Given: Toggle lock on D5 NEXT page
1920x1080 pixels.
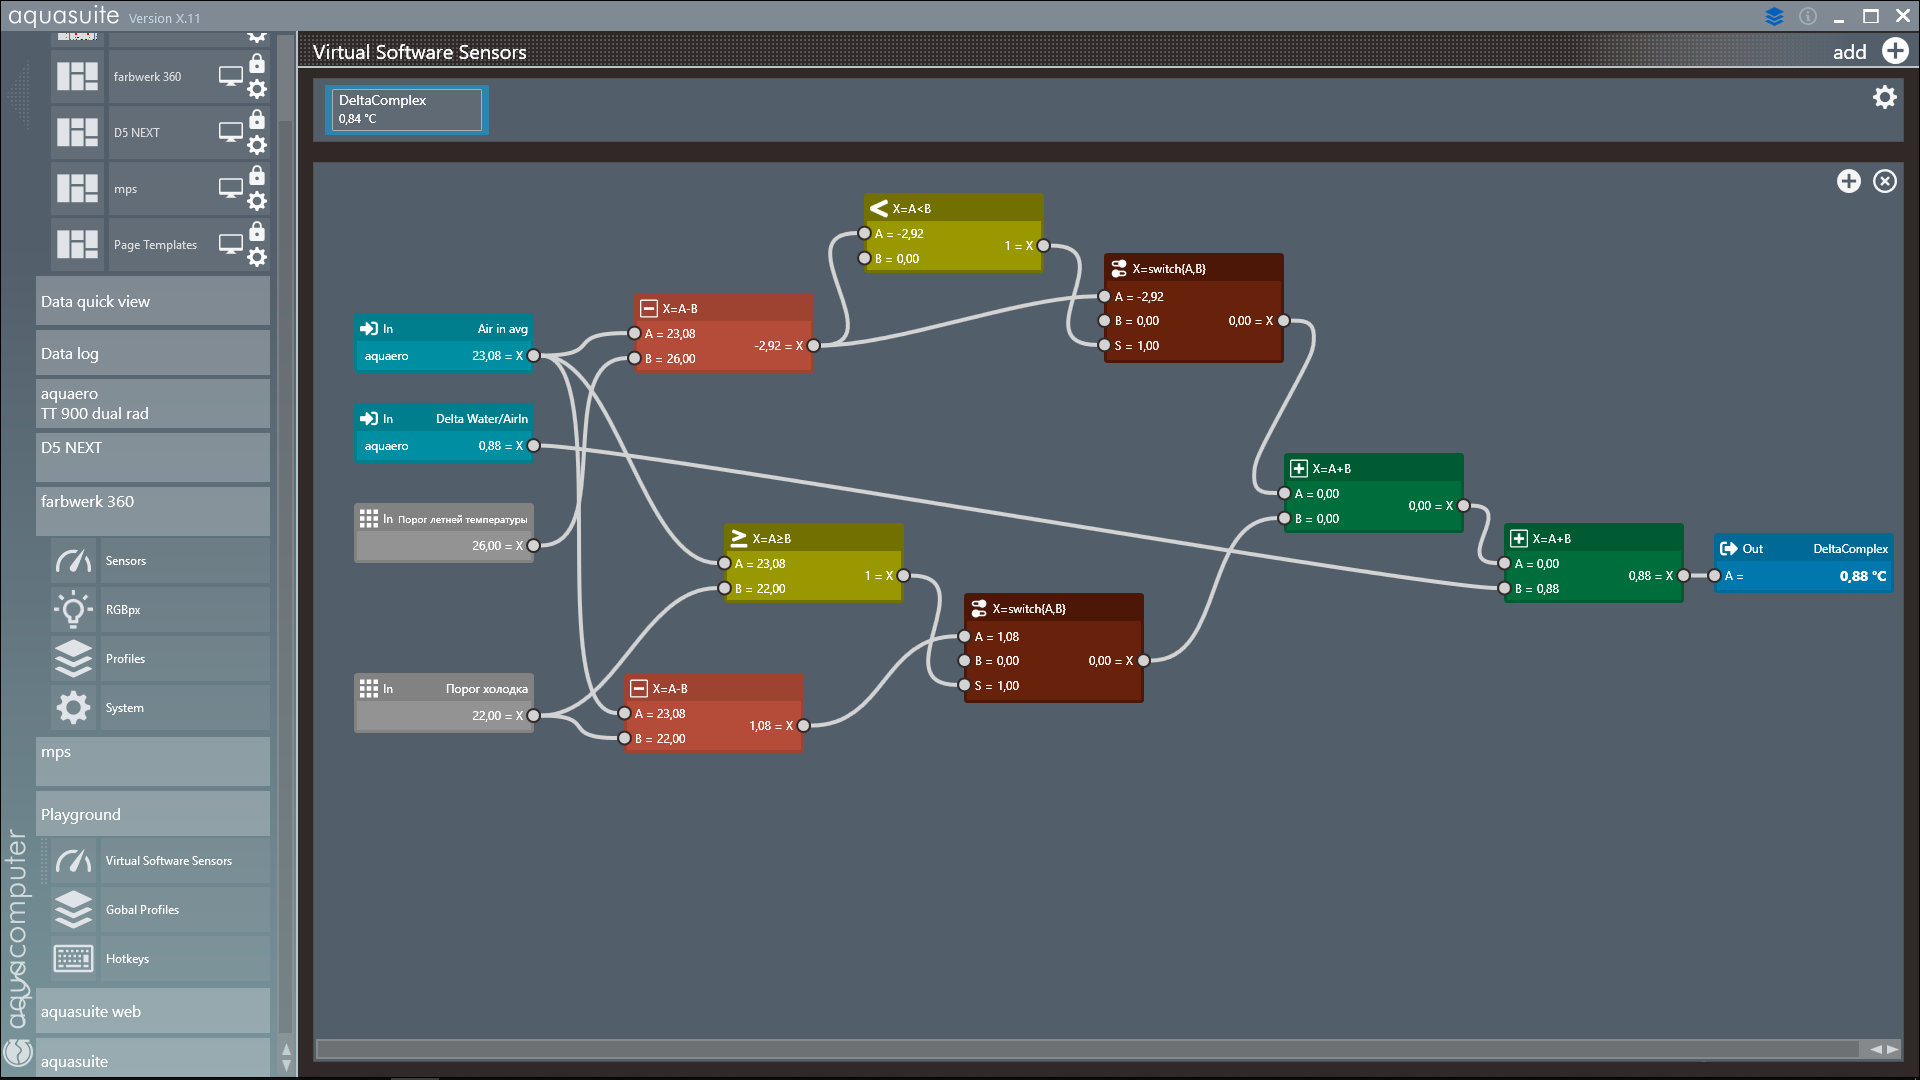Looking at the screenshot, I should (257, 120).
